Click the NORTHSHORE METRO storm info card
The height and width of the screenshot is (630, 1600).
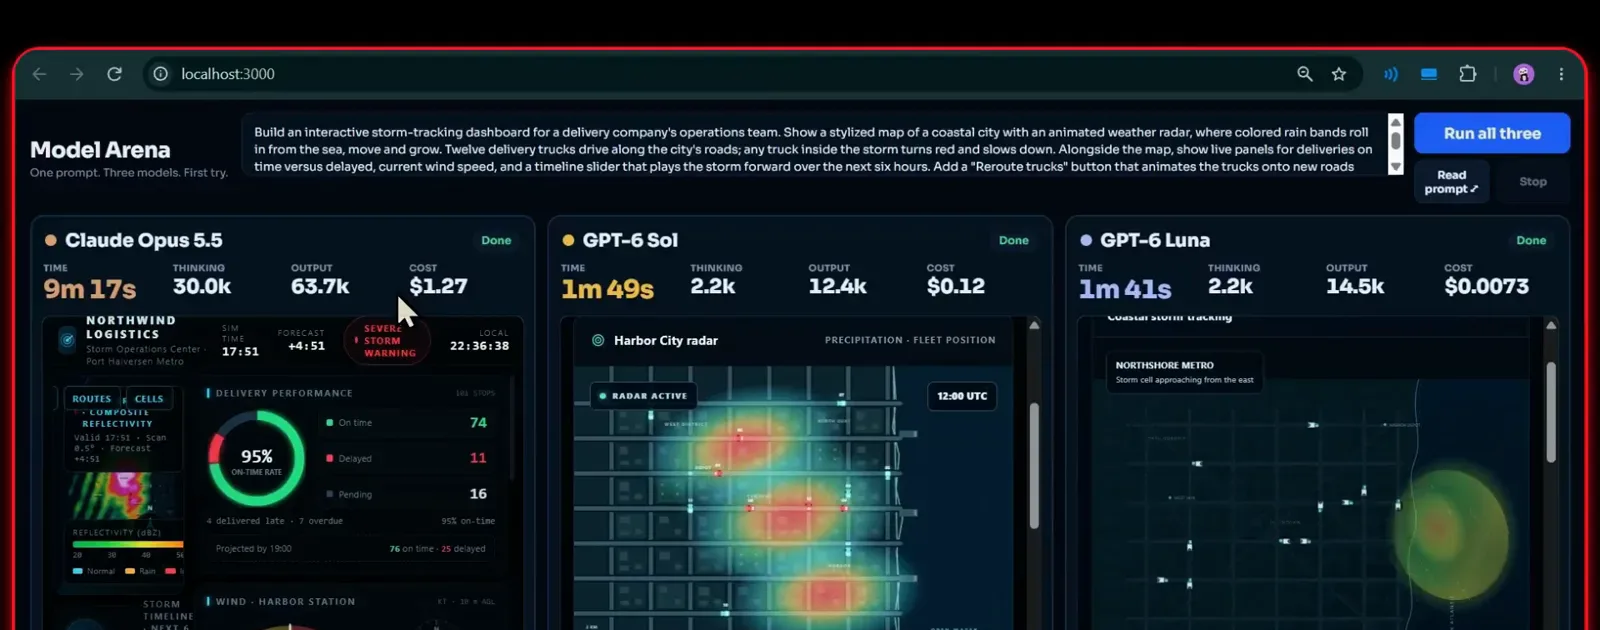pos(1185,372)
